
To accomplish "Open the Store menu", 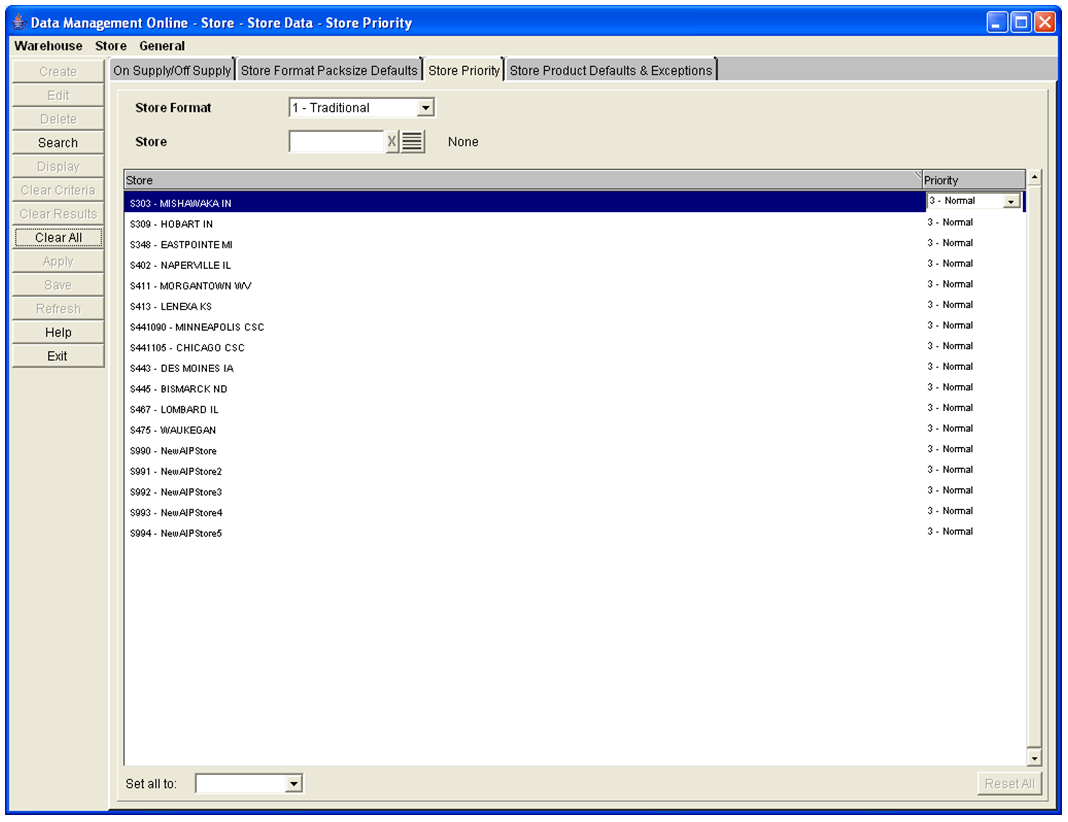I will [110, 46].
